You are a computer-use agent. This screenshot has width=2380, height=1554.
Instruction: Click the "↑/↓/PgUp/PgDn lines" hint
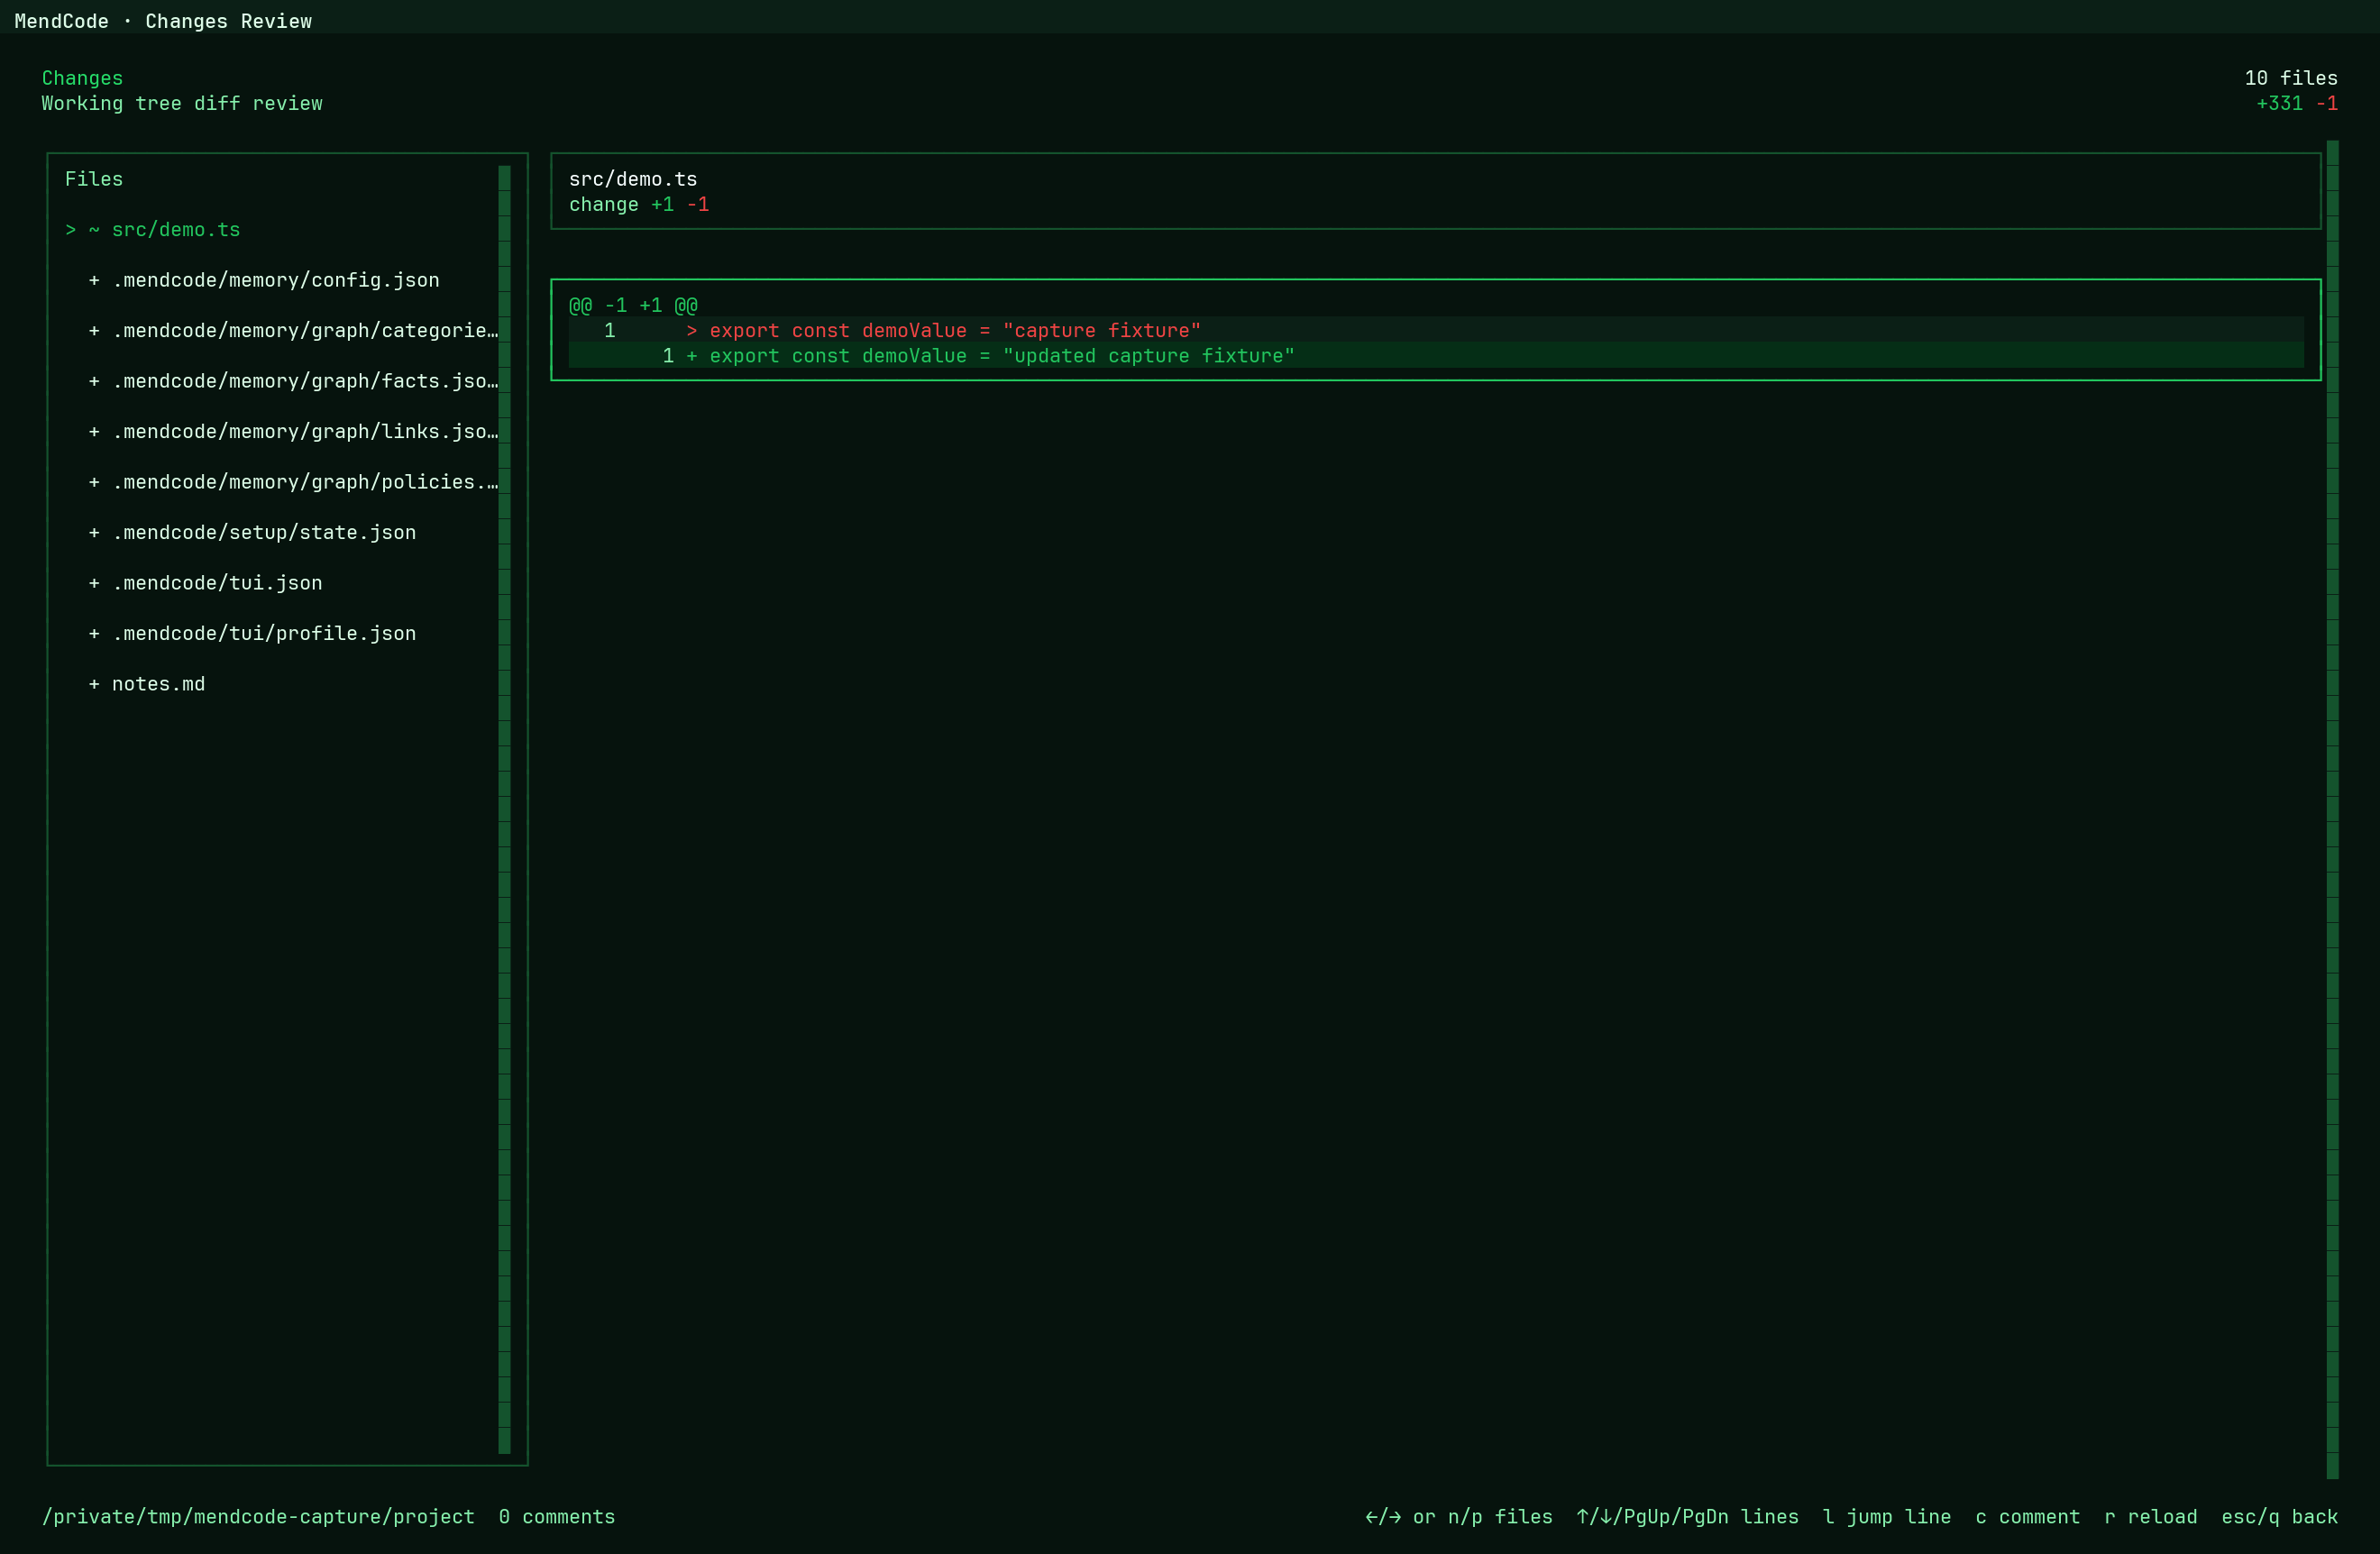[x=1687, y=1517]
